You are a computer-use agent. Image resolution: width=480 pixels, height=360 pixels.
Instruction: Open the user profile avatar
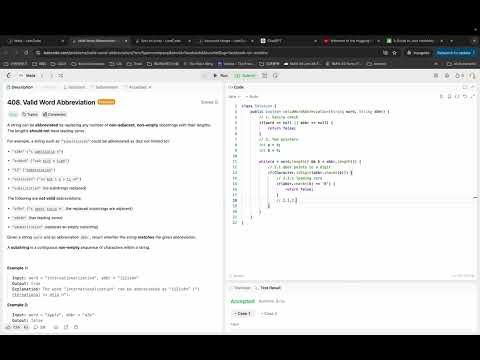(x=472, y=76)
